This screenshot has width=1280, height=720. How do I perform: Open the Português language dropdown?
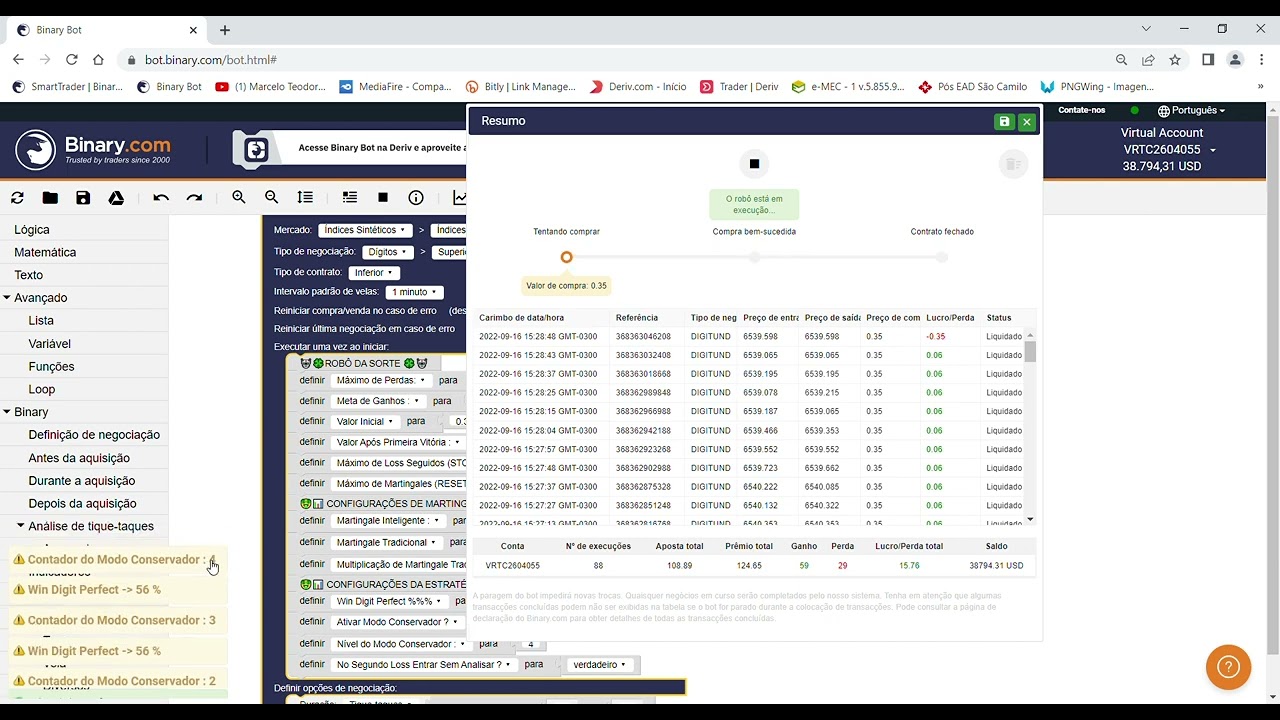[1191, 111]
